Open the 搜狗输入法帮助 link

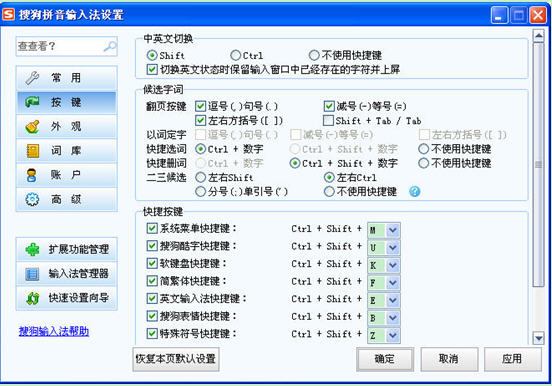point(54,331)
